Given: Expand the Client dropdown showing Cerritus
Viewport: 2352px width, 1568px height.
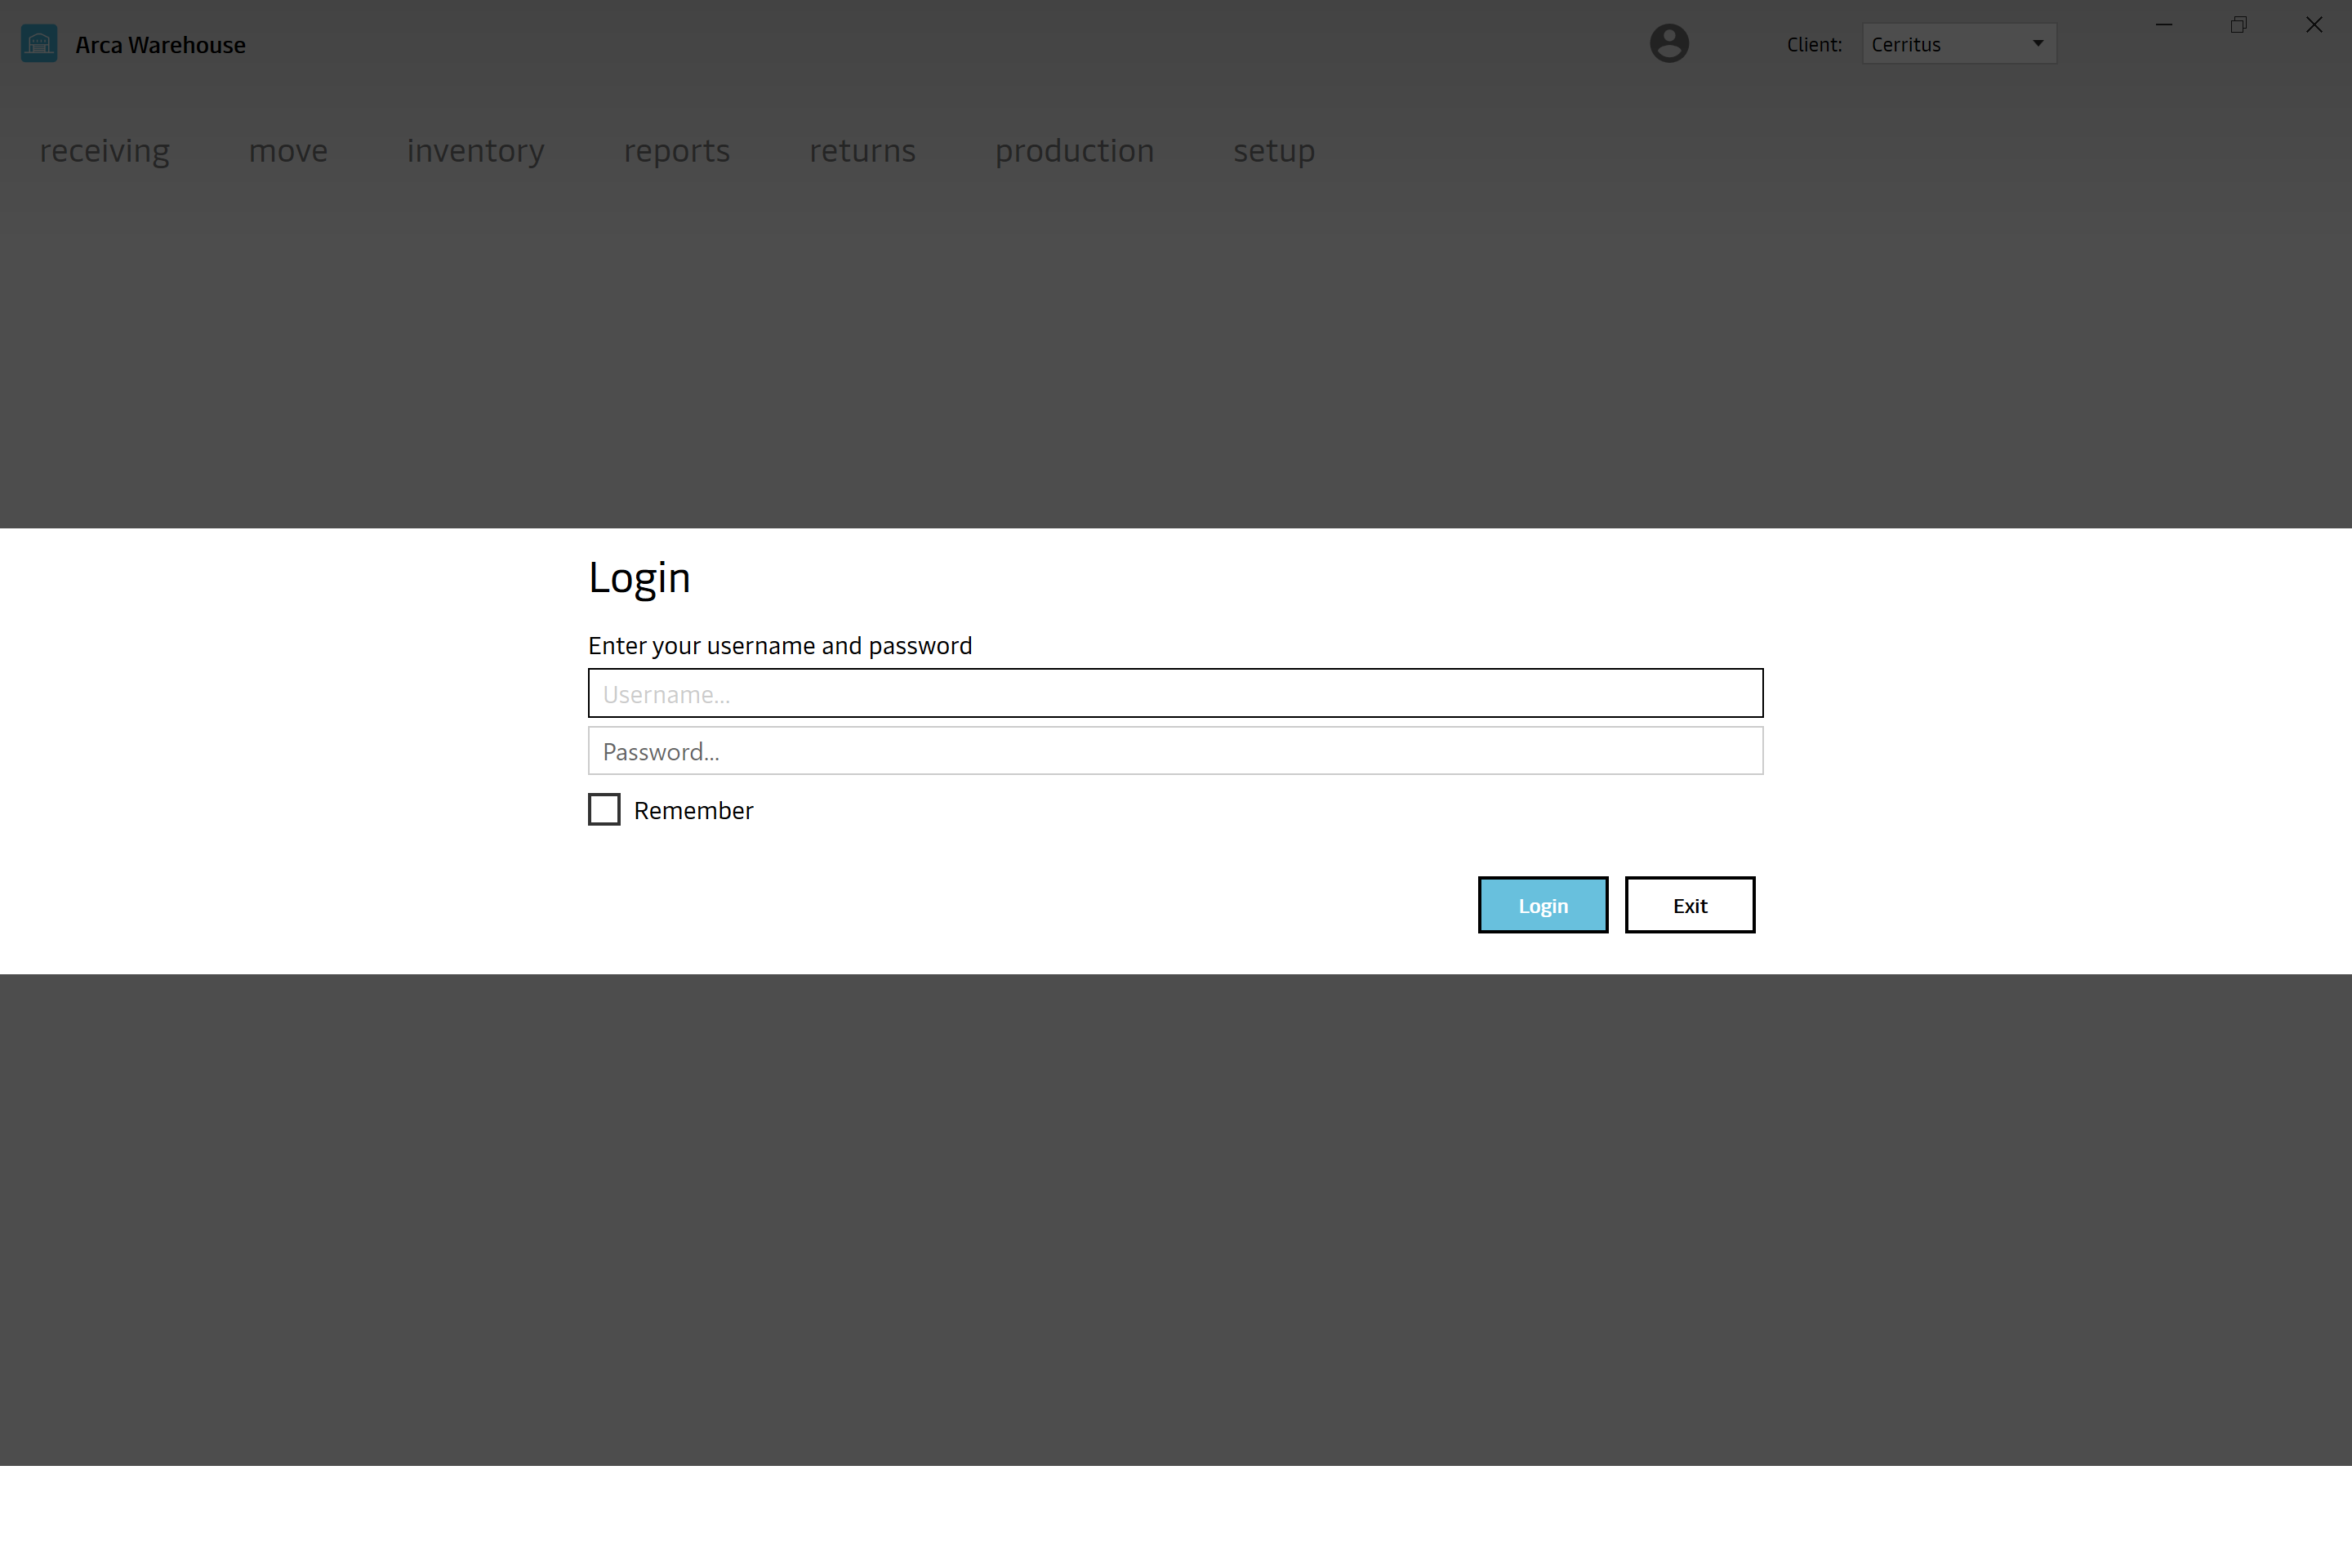Looking at the screenshot, I should click(x=1959, y=44).
